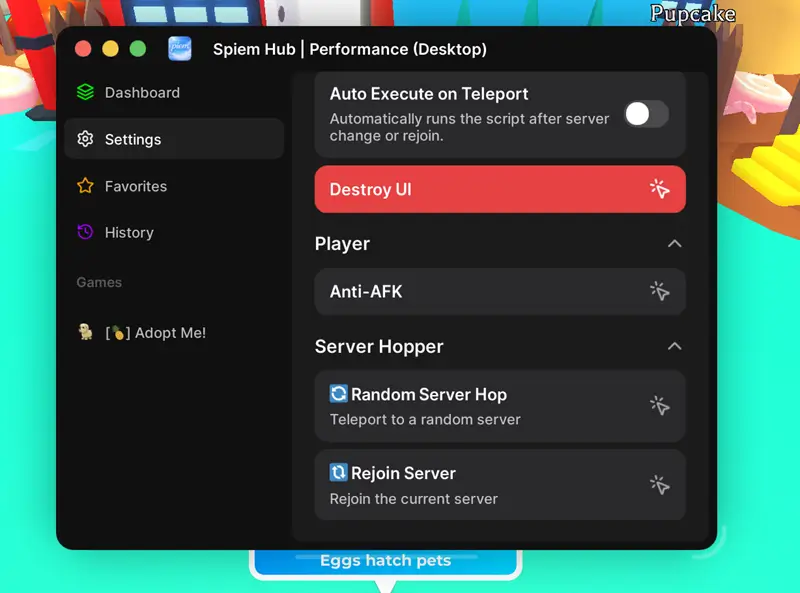The height and width of the screenshot is (593, 800).
Task: Trigger the Anti-AFK script
Action: [x=500, y=292]
